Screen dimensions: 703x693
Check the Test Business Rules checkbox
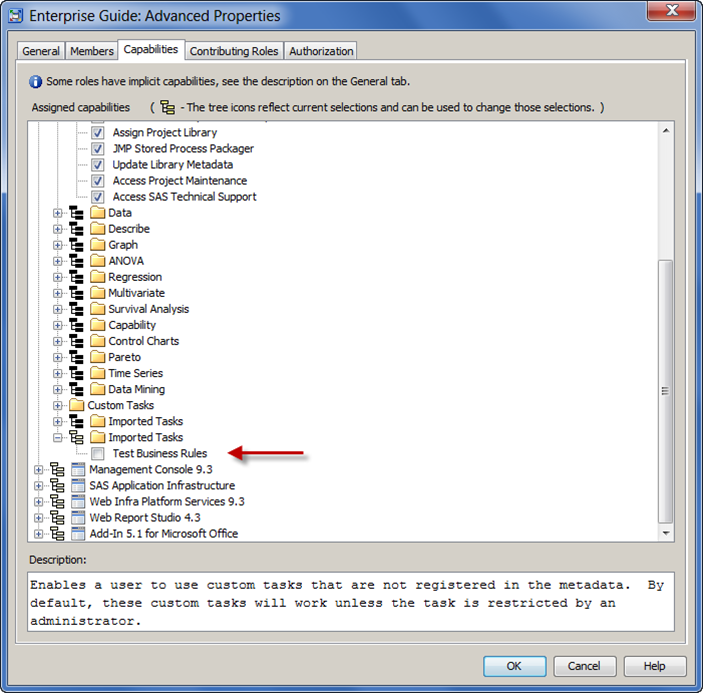click(98, 454)
